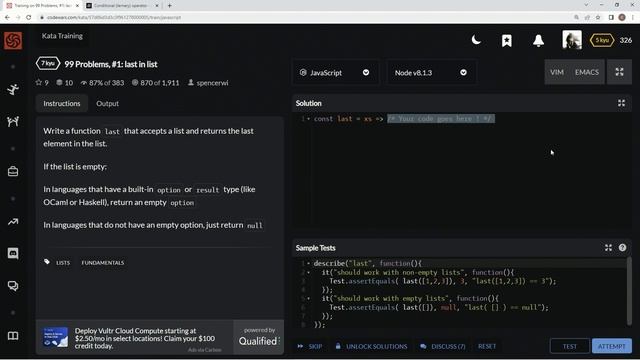Screen dimensions: 640x360
Task: Open the kumite sparring sidebar icon
Action: pos(13,121)
